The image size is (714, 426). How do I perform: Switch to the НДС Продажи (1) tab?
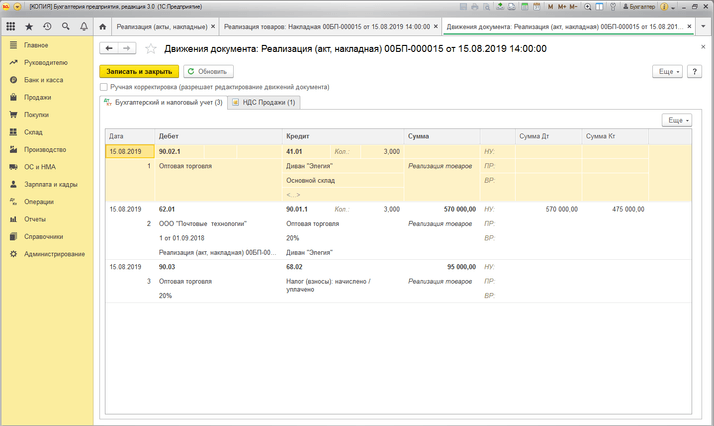coord(263,102)
